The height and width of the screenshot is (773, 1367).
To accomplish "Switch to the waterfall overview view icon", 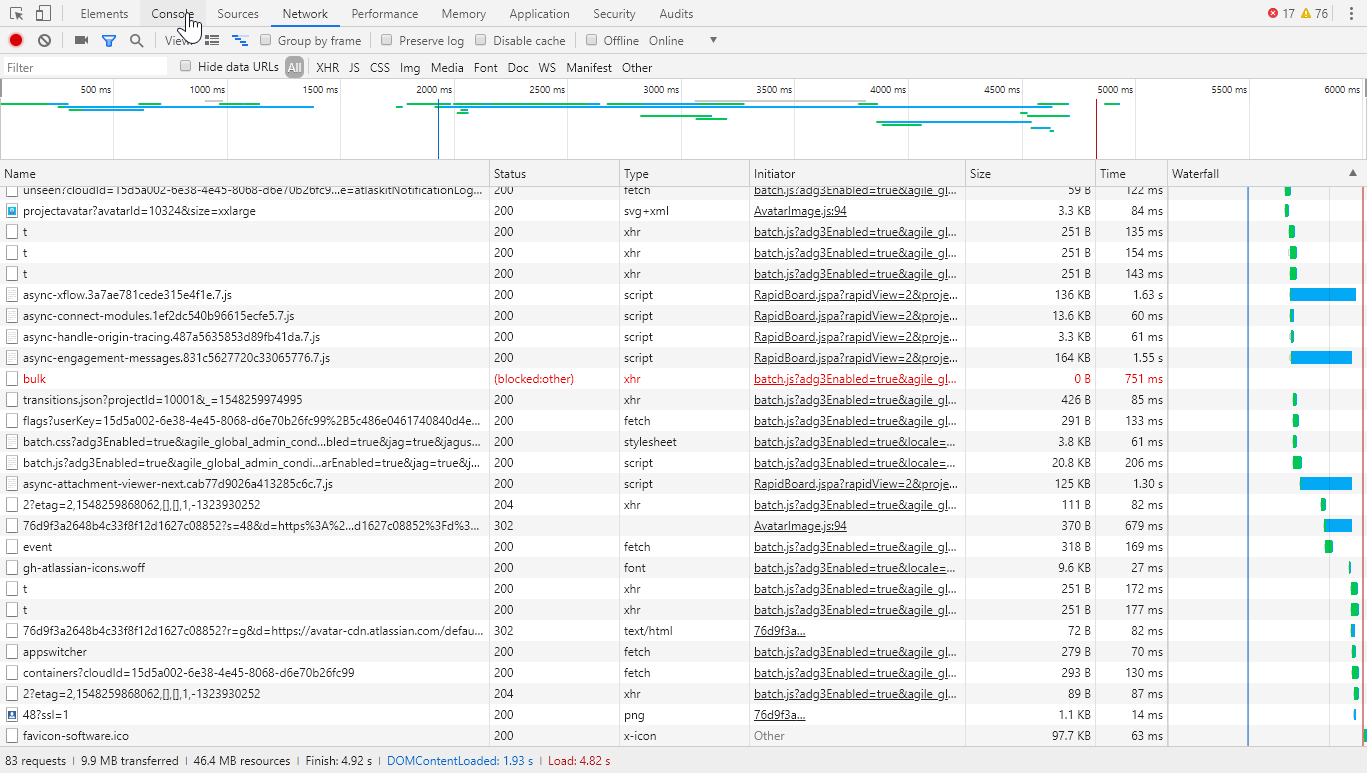I will [x=240, y=41].
